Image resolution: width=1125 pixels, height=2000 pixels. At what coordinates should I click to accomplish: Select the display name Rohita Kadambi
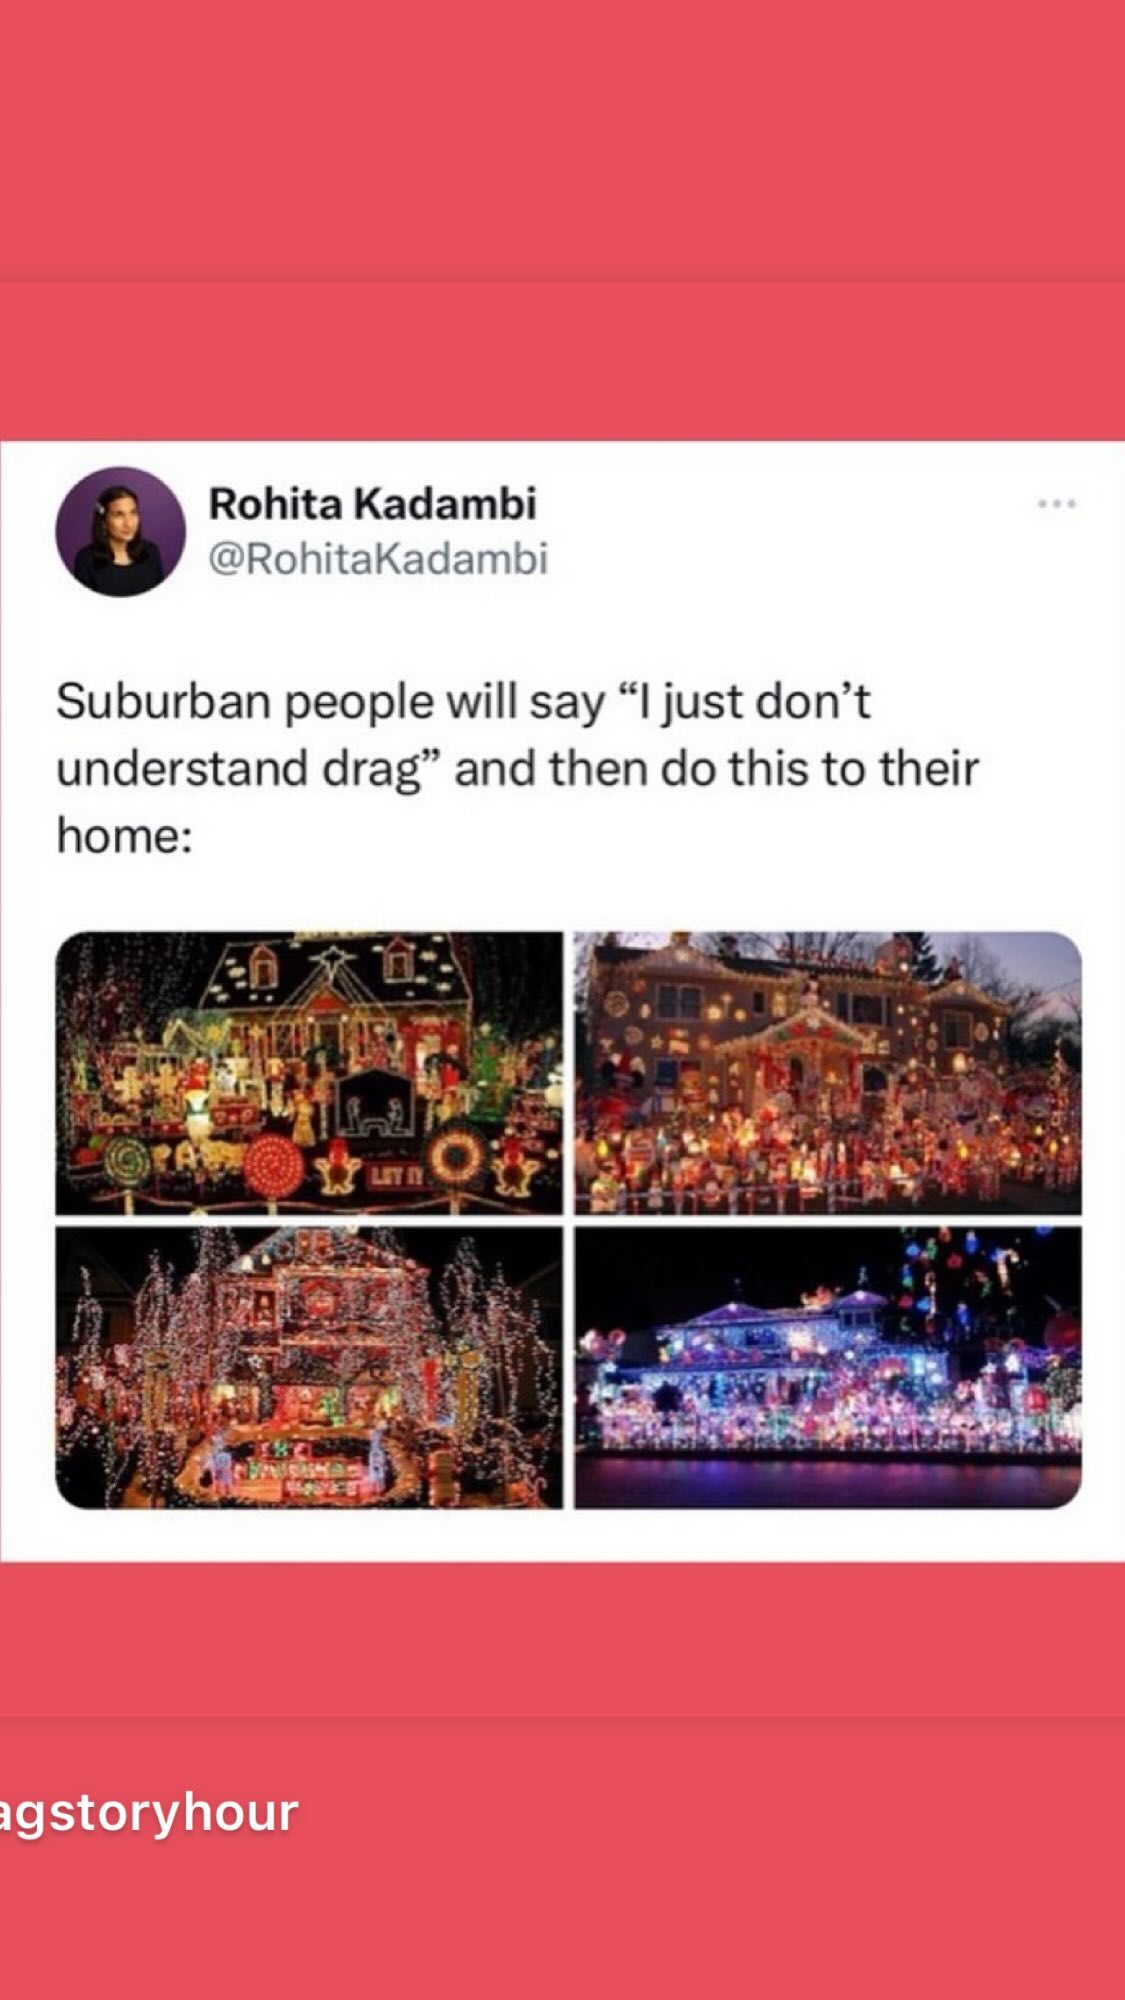pos(372,503)
